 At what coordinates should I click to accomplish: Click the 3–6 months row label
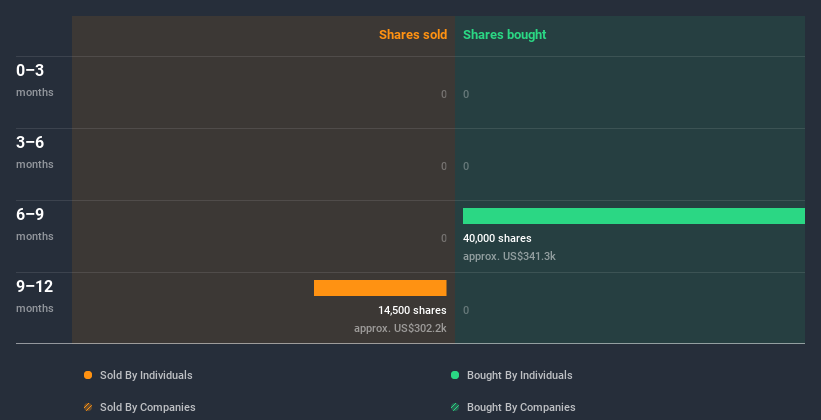pyautogui.click(x=35, y=152)
